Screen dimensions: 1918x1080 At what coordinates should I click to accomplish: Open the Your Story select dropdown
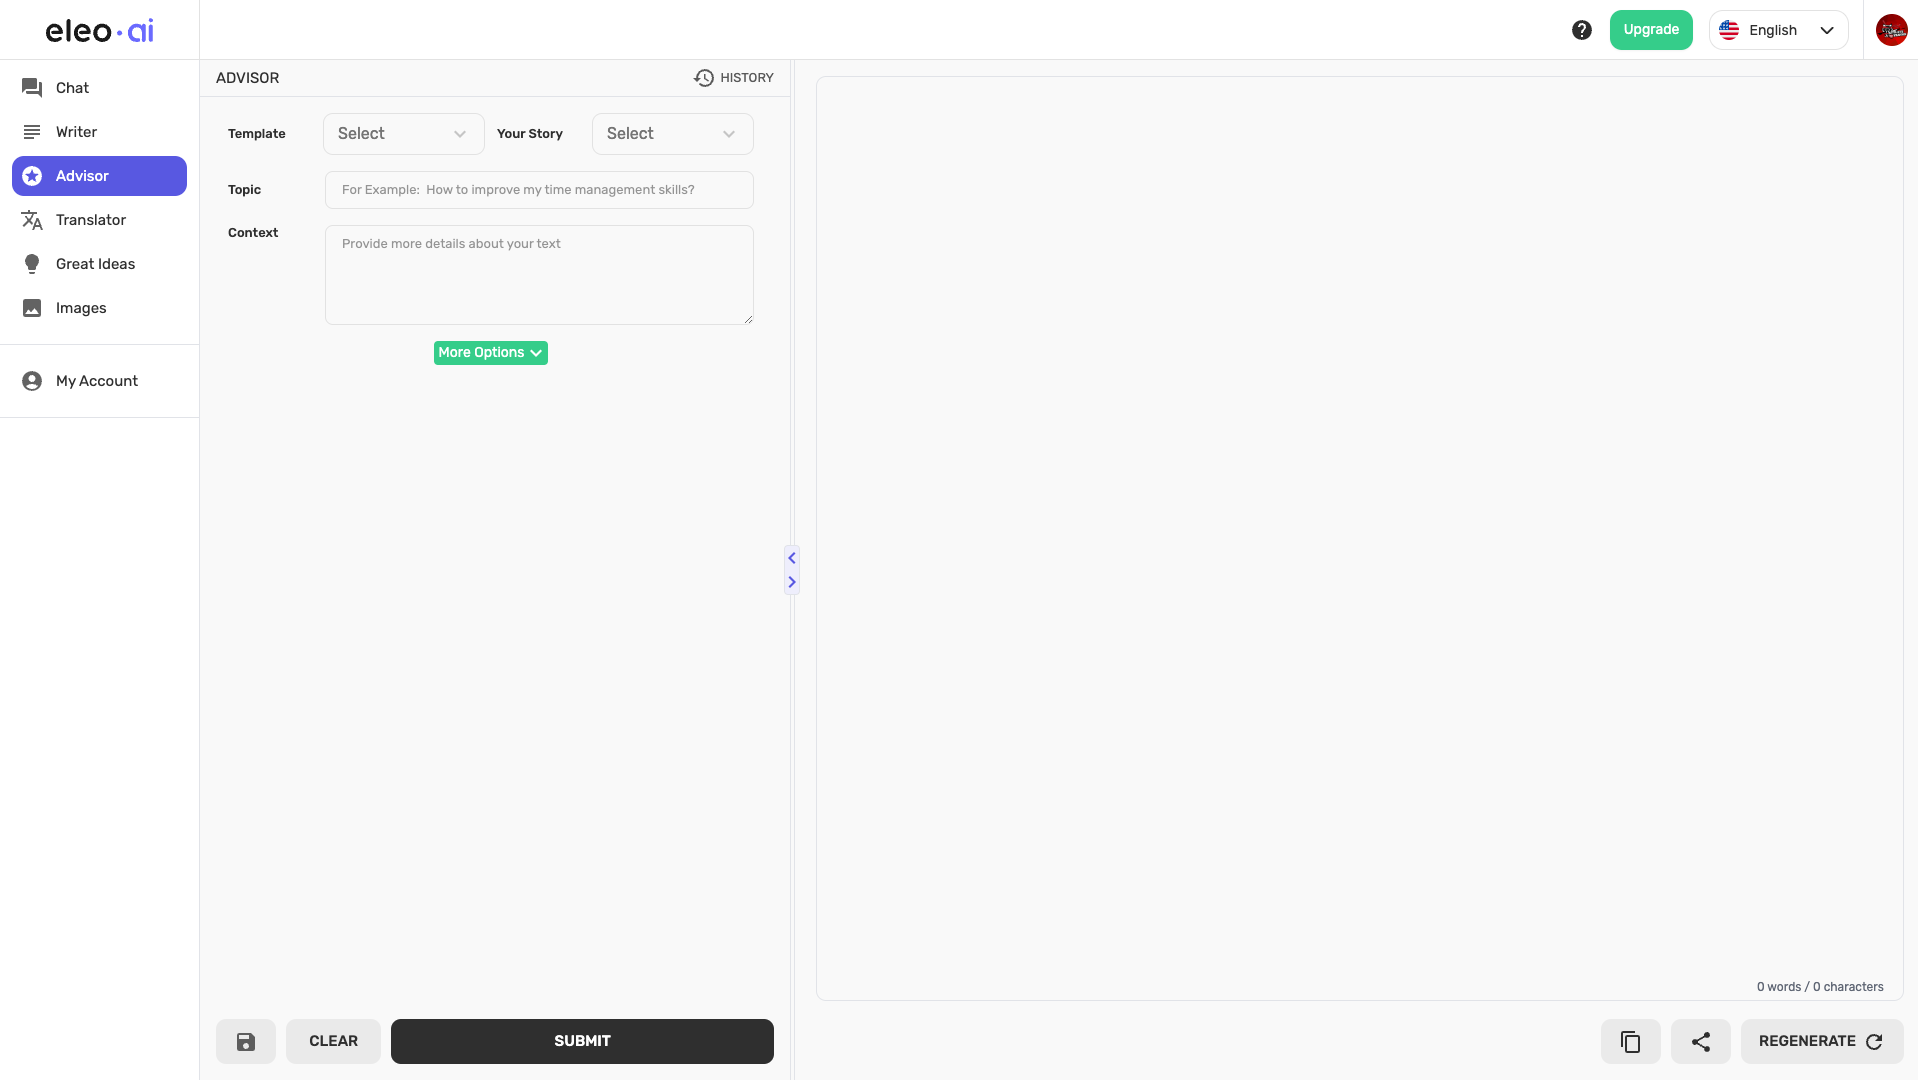pyautogui.click(x=671, y=133)
